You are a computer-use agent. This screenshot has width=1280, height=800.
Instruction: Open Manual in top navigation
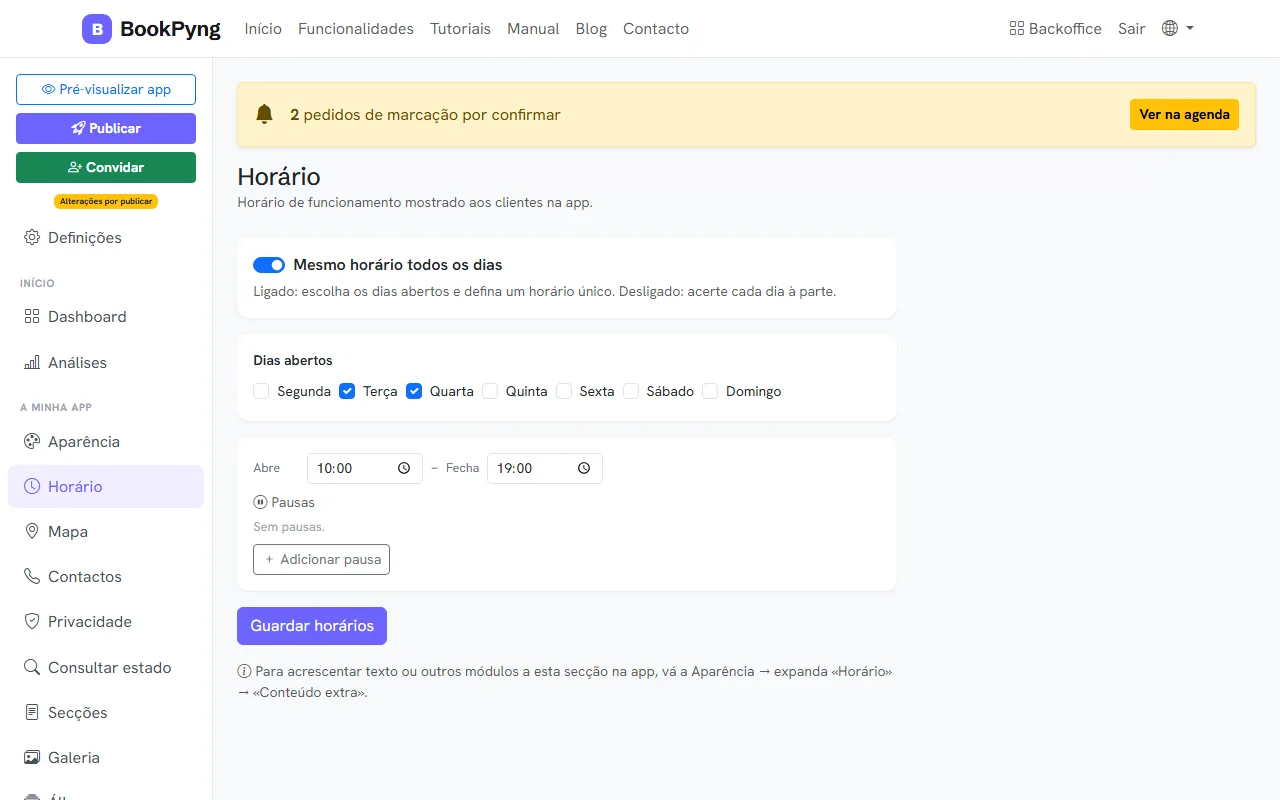pyautogui.click(x=533, y=29)
